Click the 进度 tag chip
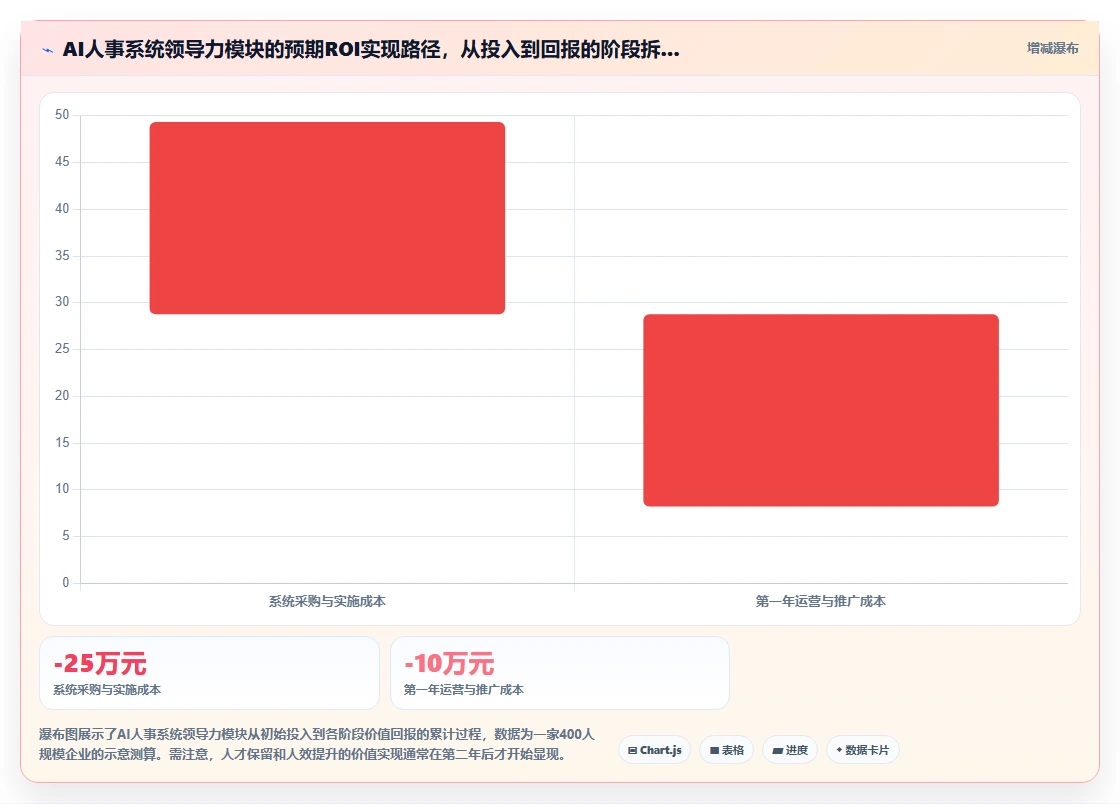Viewport: 1120px width, 804px height. [x=790, y=750]
